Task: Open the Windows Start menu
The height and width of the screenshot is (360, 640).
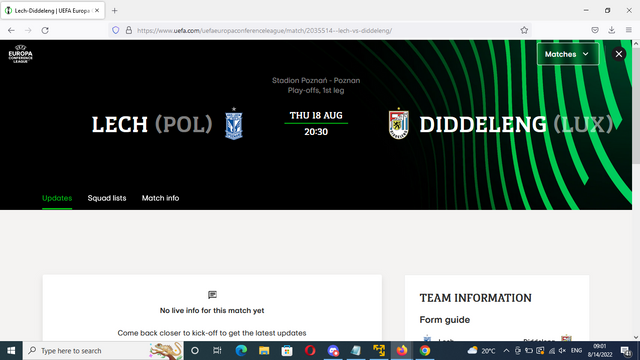Action: [11, 351]
